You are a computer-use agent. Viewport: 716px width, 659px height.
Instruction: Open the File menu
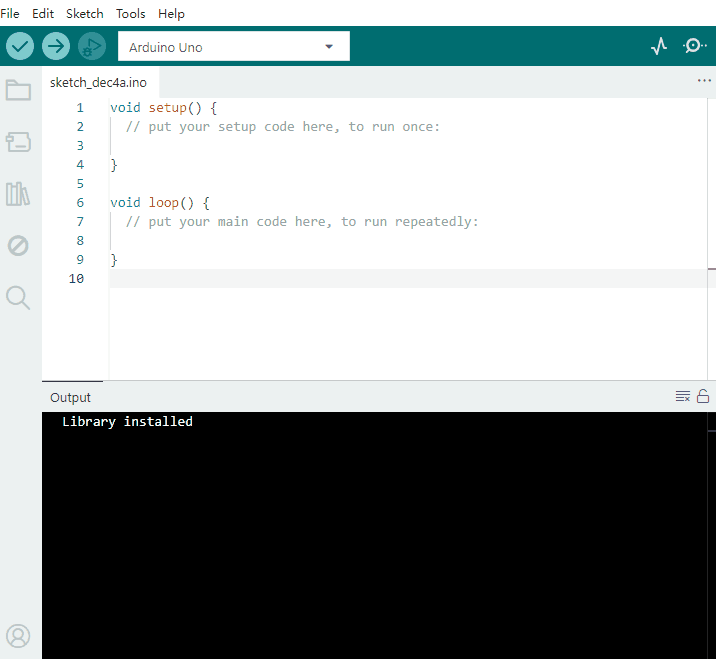pos(10,14)
